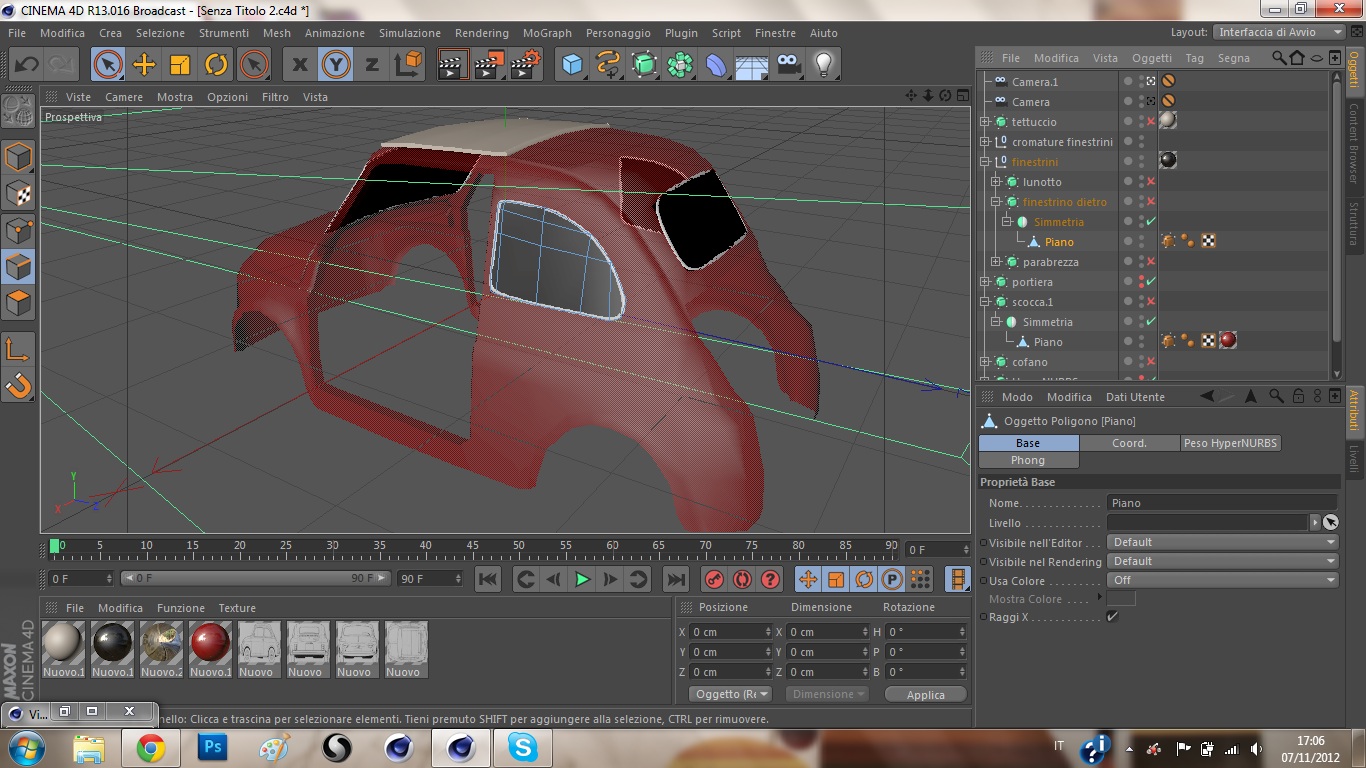
Task: Click the Applica button
Action: 925,695
